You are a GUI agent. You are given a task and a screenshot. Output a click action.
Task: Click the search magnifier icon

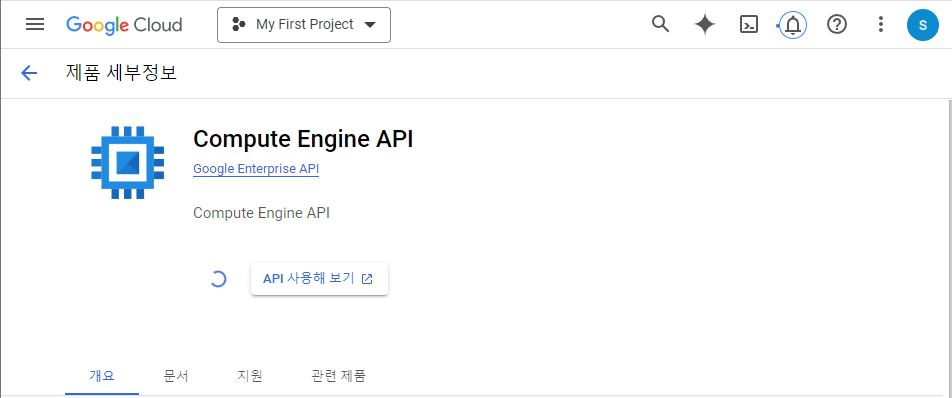(660, 24)
